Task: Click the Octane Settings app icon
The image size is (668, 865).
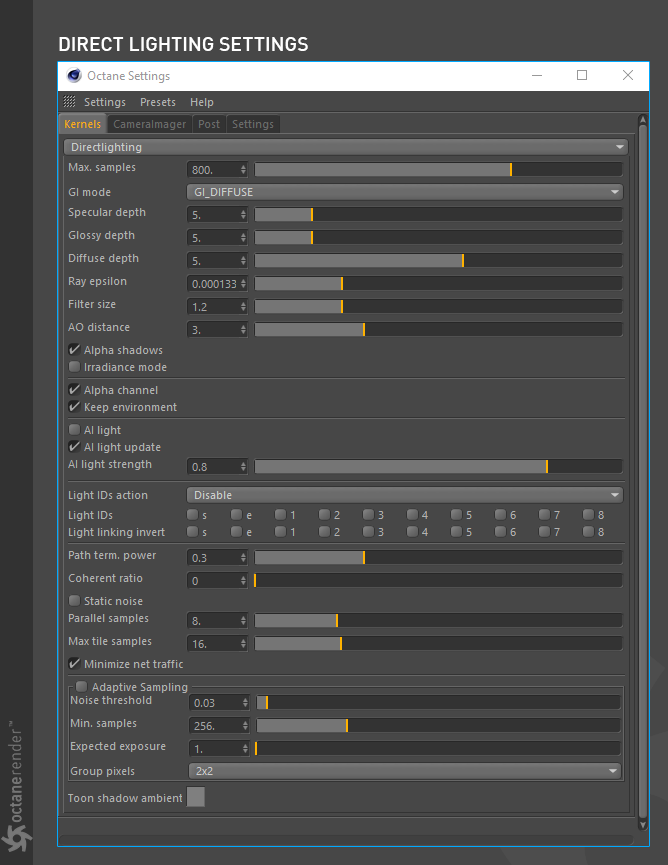Action: 74,76
